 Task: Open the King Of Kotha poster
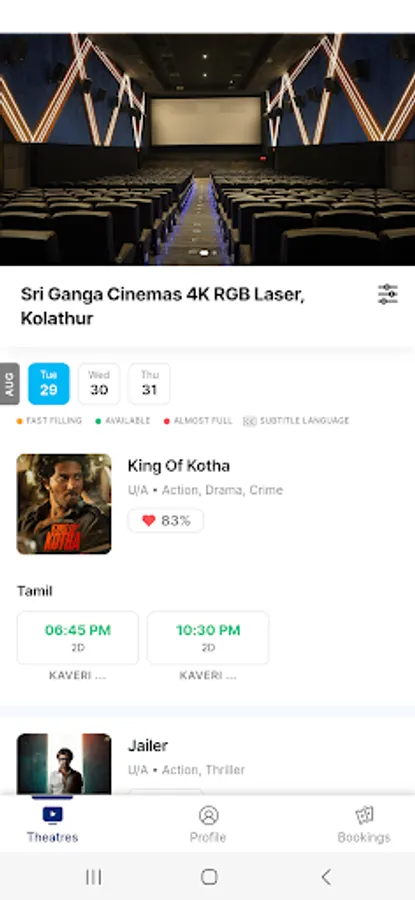64,504
